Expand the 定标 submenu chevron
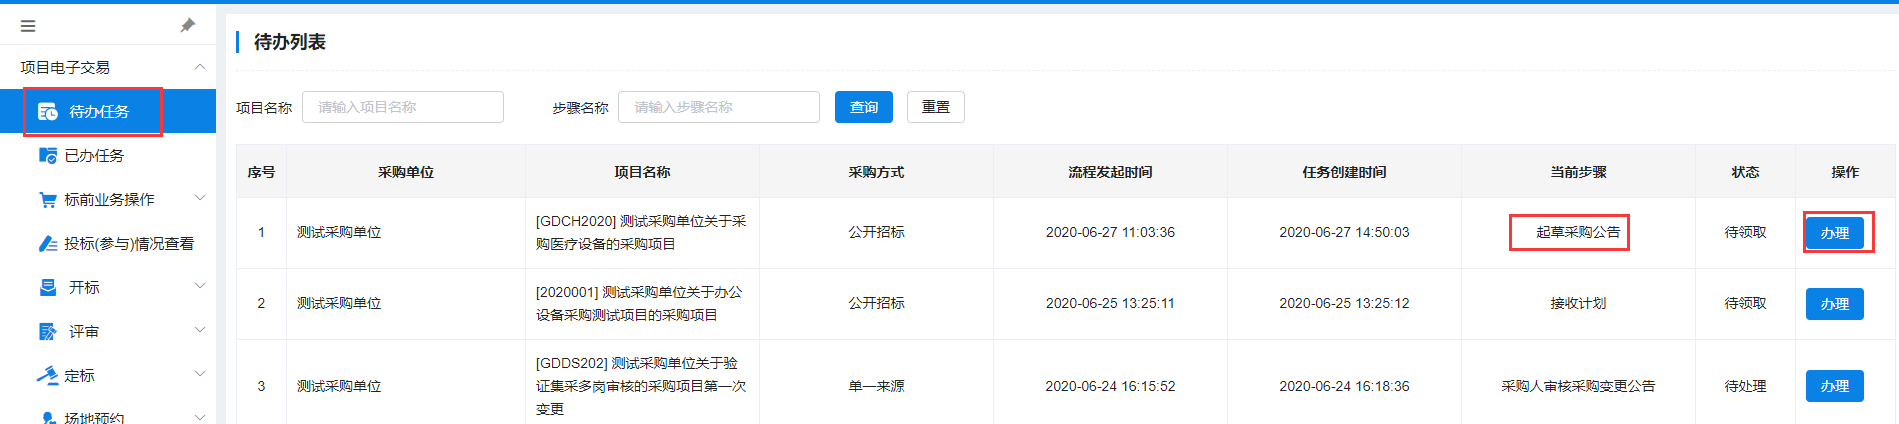 pyautogui.click(x=200, y=375)
